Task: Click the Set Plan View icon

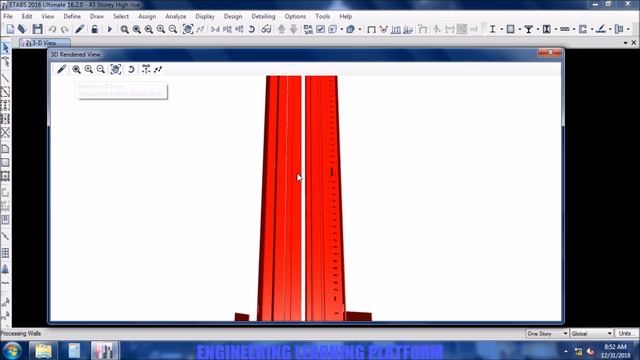Action: (x=227, y=29)
